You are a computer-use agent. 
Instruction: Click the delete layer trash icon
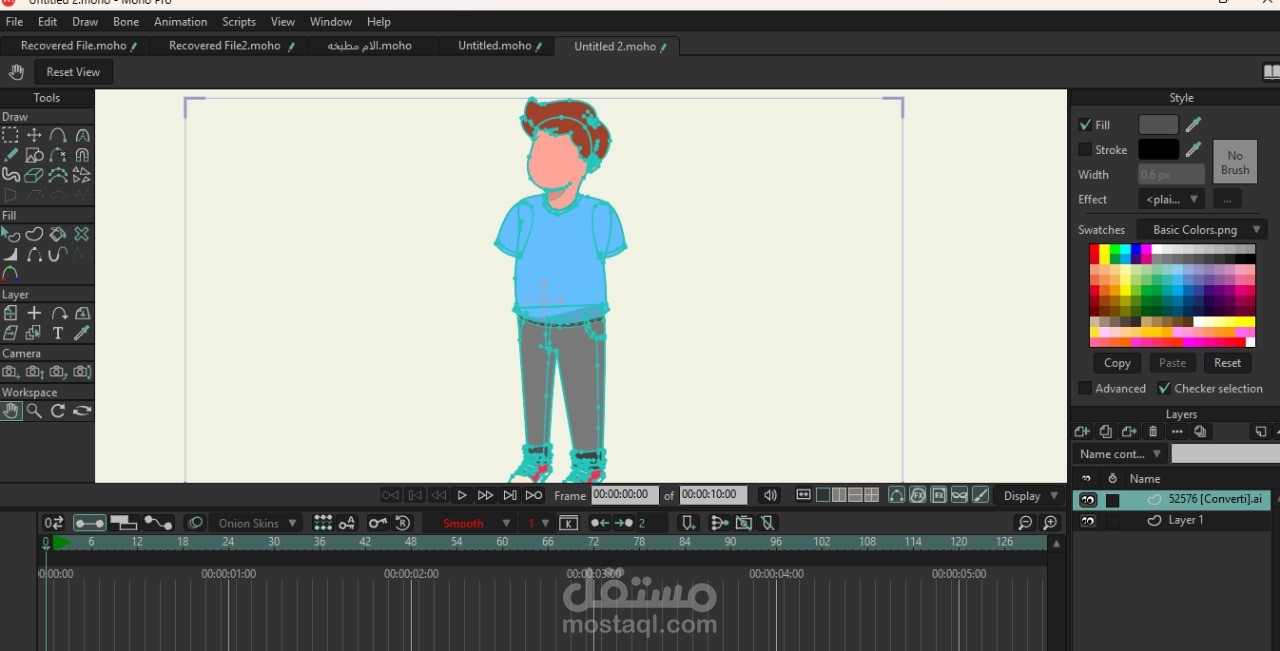[1153, 432]
